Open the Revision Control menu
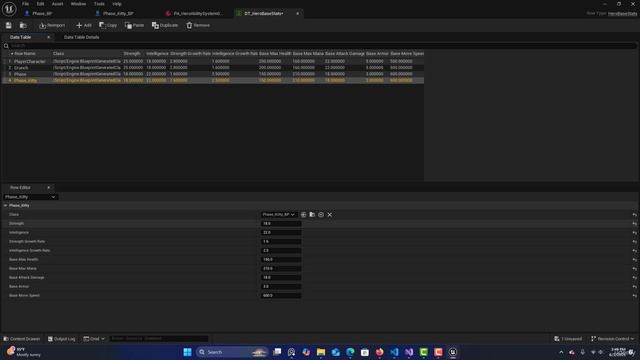Screen dimensions: 640x360 tap(613, 339)
